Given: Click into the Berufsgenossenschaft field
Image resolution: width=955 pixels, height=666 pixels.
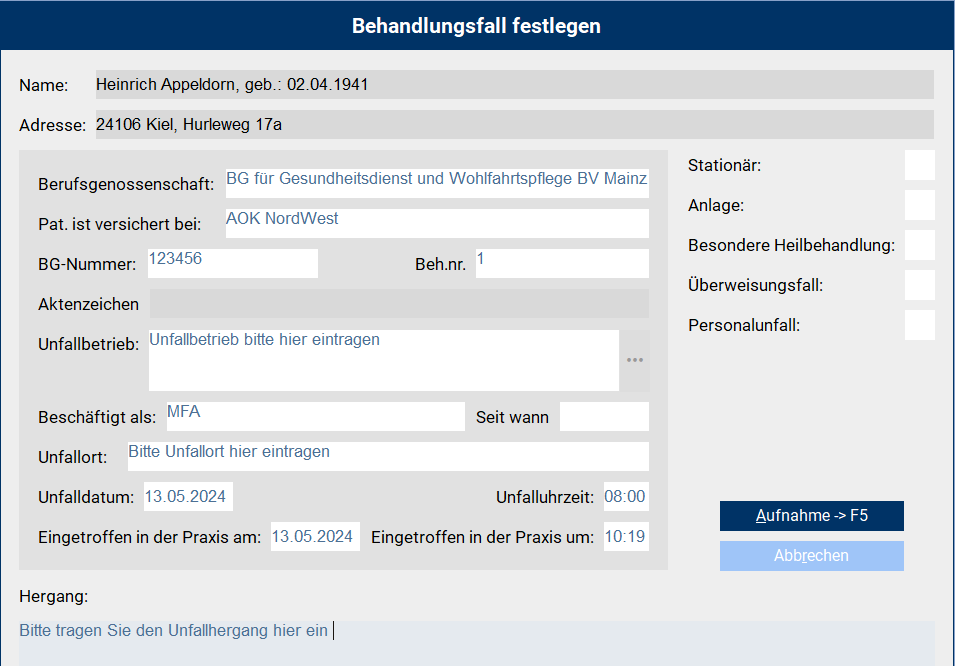Looking at the screenshot, I should [x=437, y=183].
